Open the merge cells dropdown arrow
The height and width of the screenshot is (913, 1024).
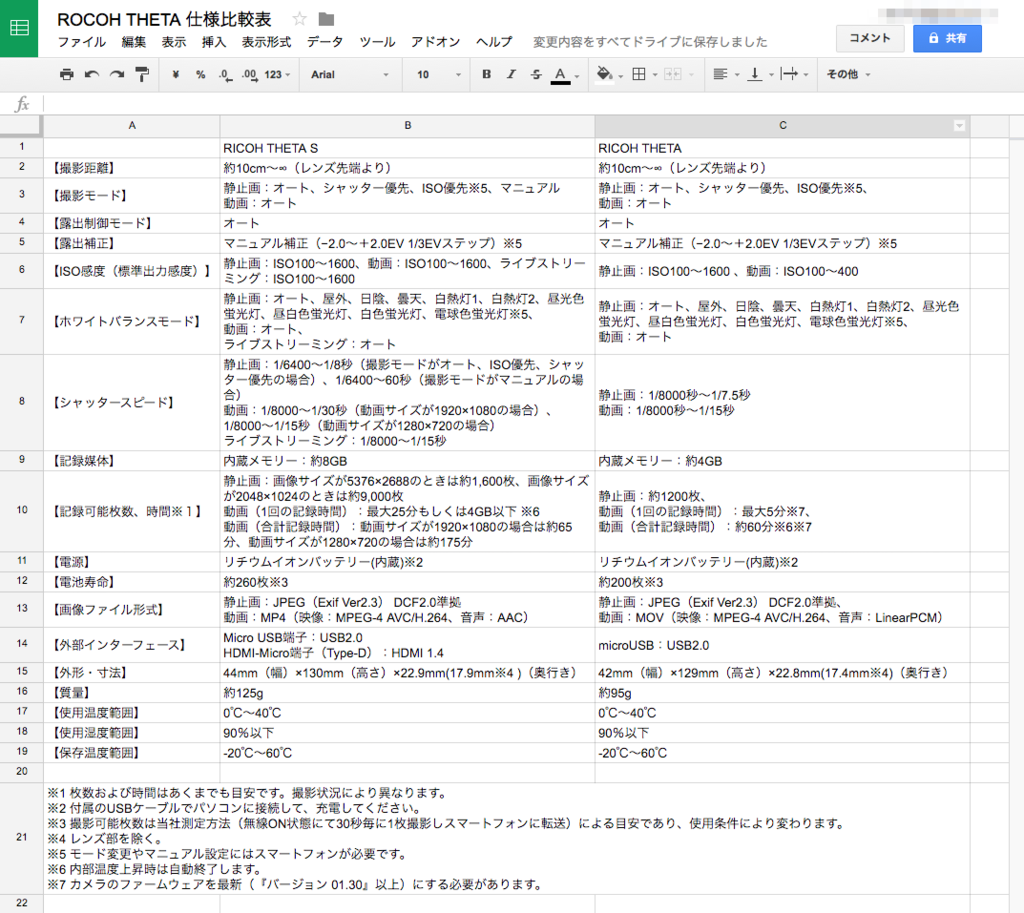[691, 74]
